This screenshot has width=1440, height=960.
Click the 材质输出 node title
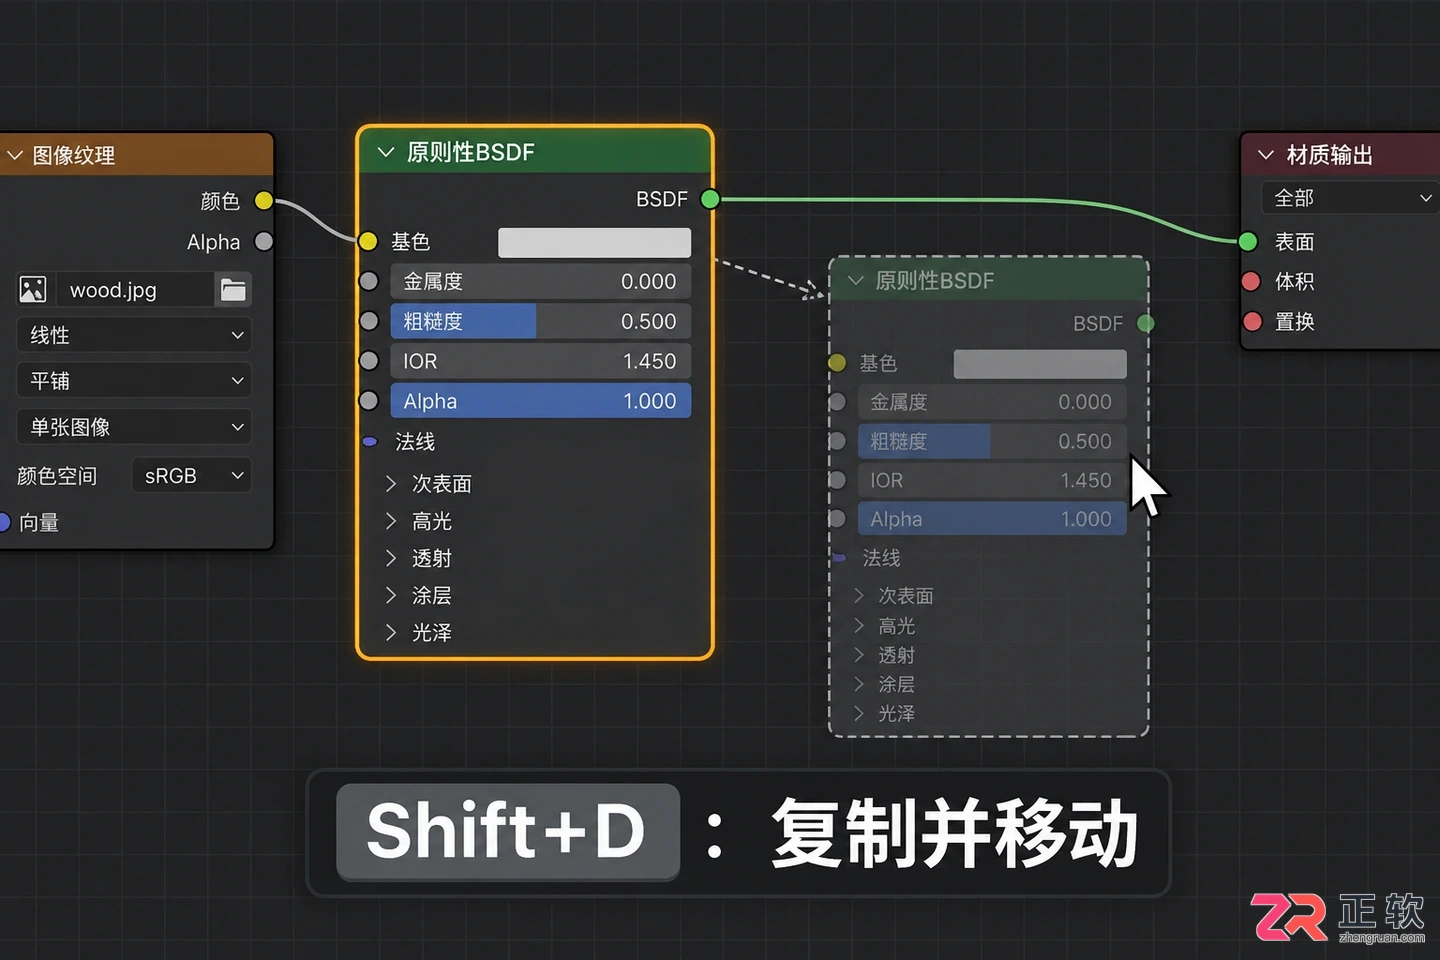pyautogui.click(x=1329, y=155)
